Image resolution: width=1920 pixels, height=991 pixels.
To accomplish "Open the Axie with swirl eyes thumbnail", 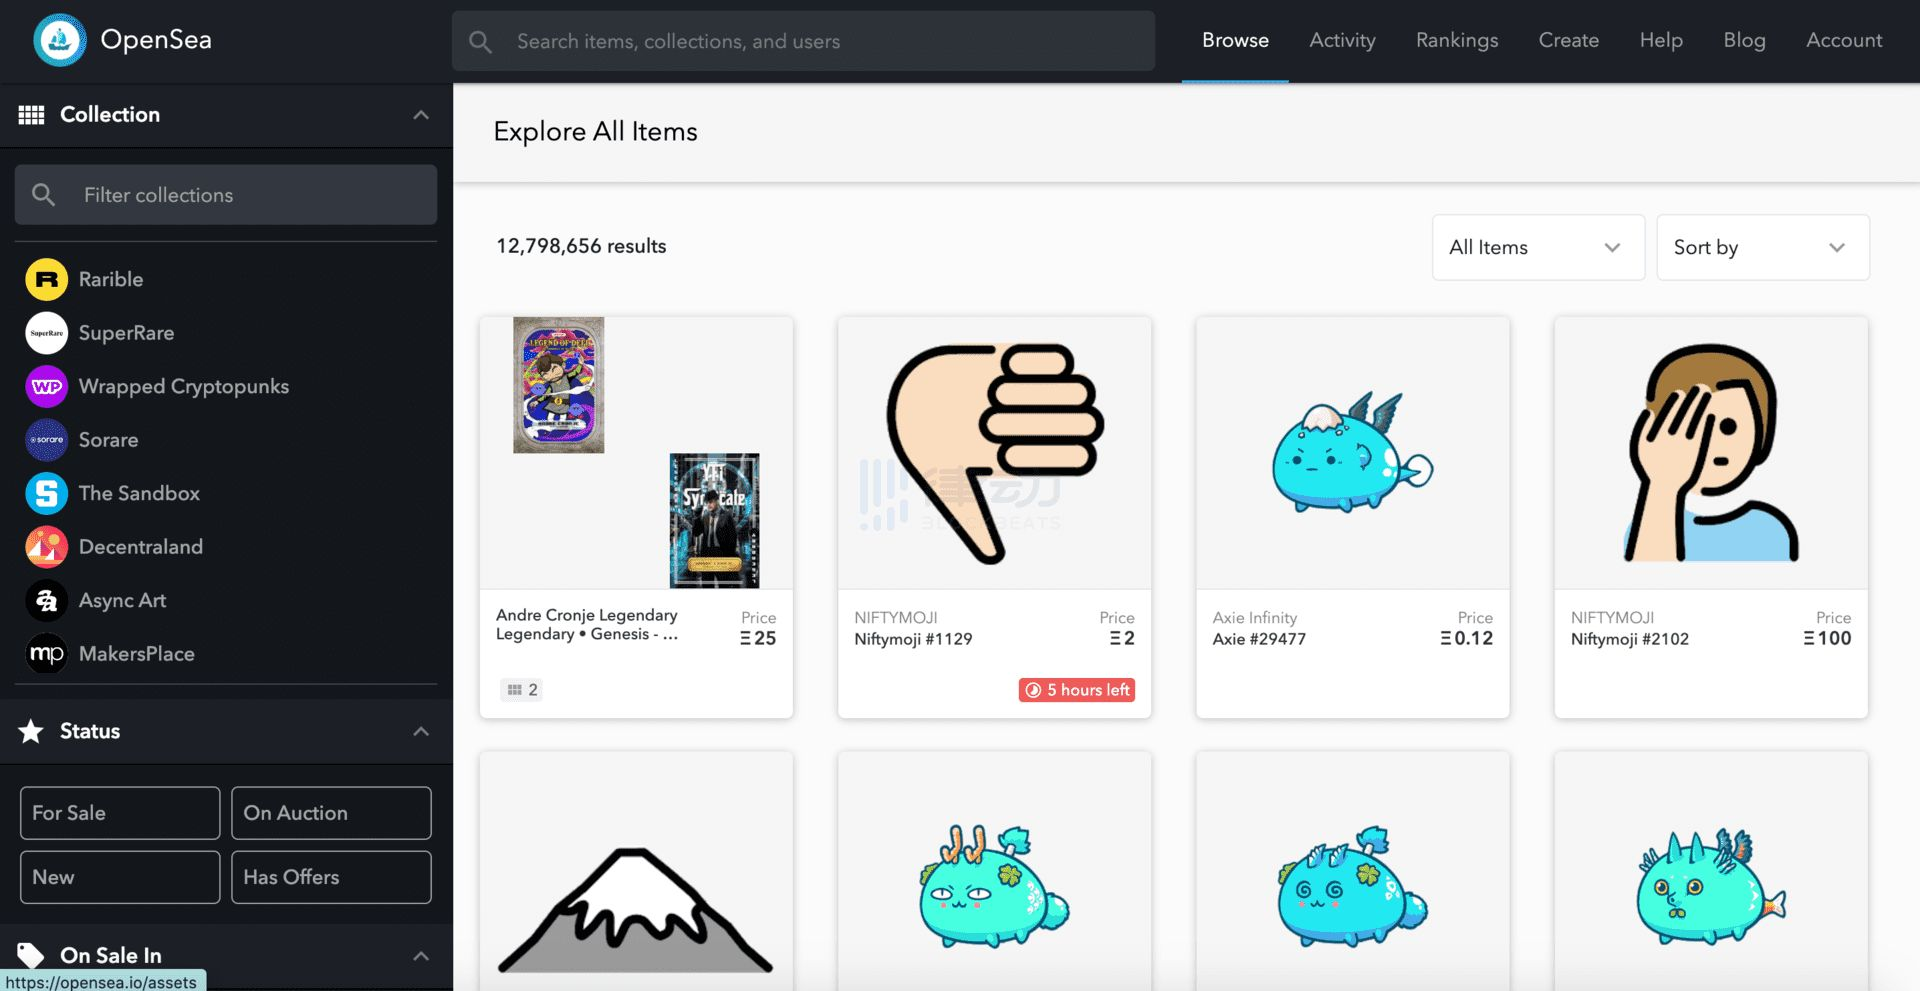I will (1352, 887).
